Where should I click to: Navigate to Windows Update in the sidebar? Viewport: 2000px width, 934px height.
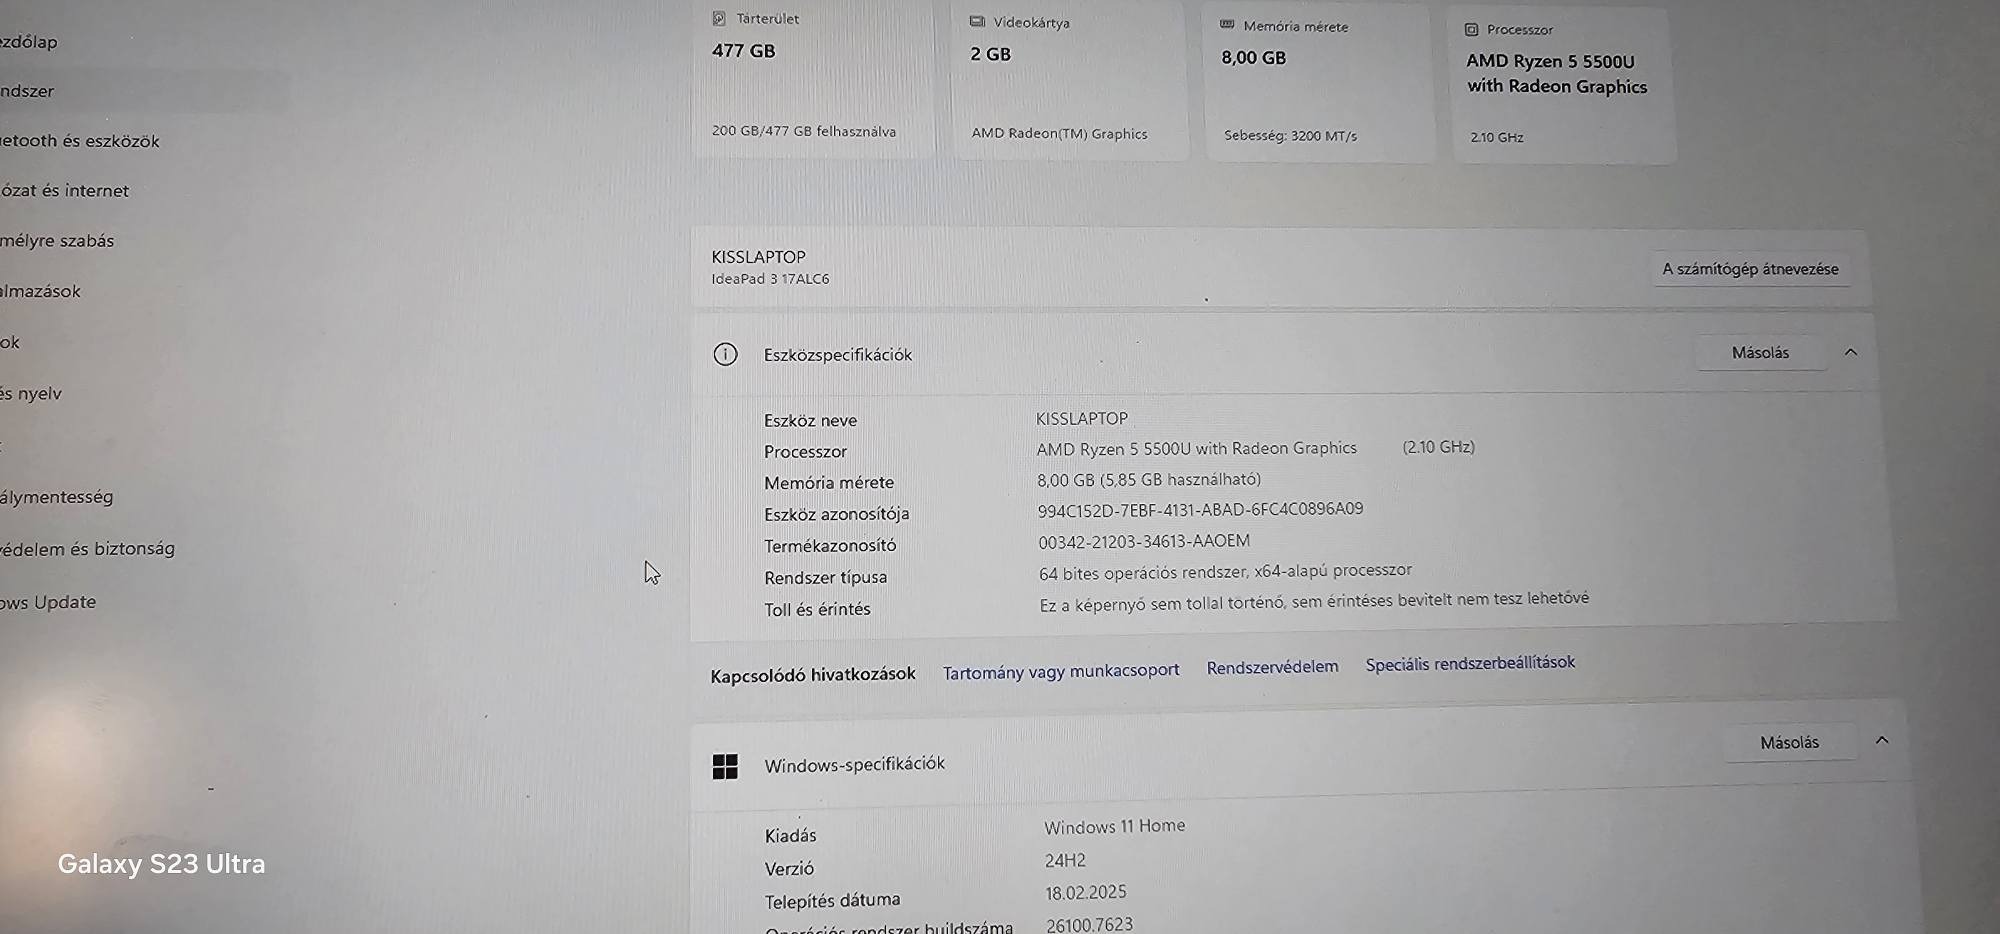[x=49, y=602]
